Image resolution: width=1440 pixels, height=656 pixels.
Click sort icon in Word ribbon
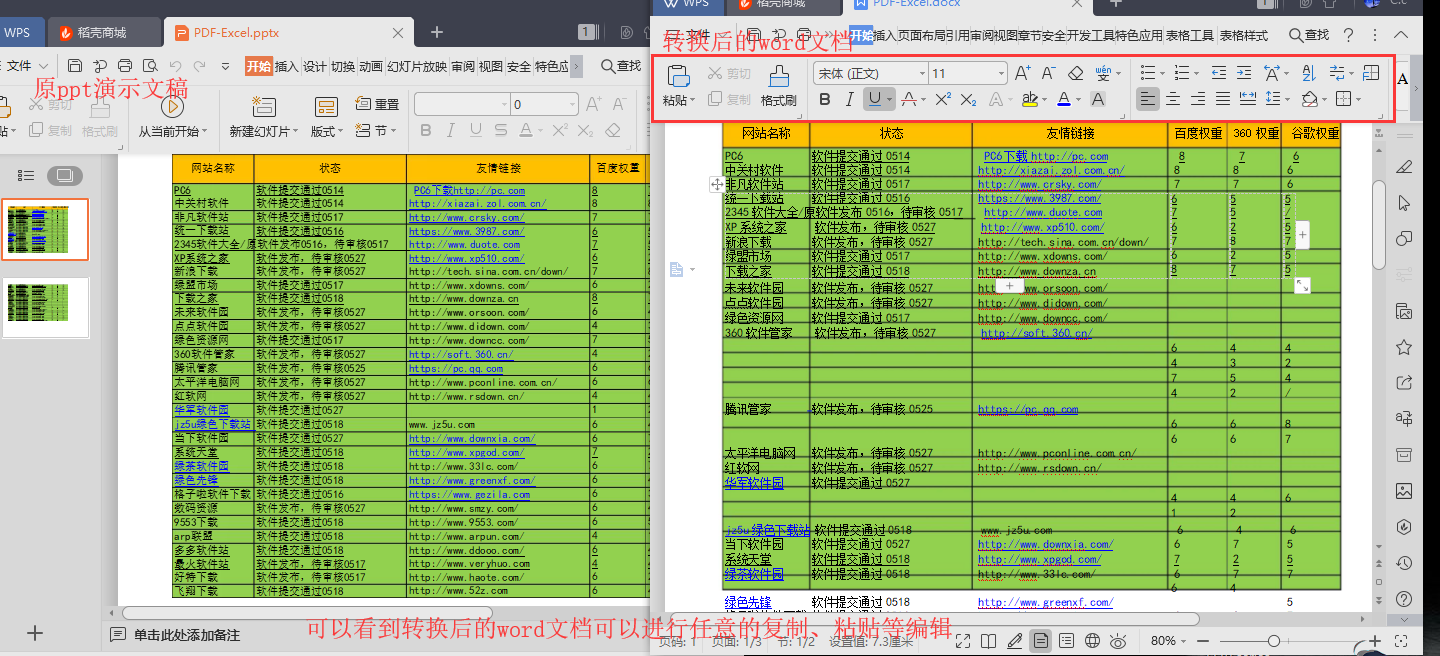1308,73
